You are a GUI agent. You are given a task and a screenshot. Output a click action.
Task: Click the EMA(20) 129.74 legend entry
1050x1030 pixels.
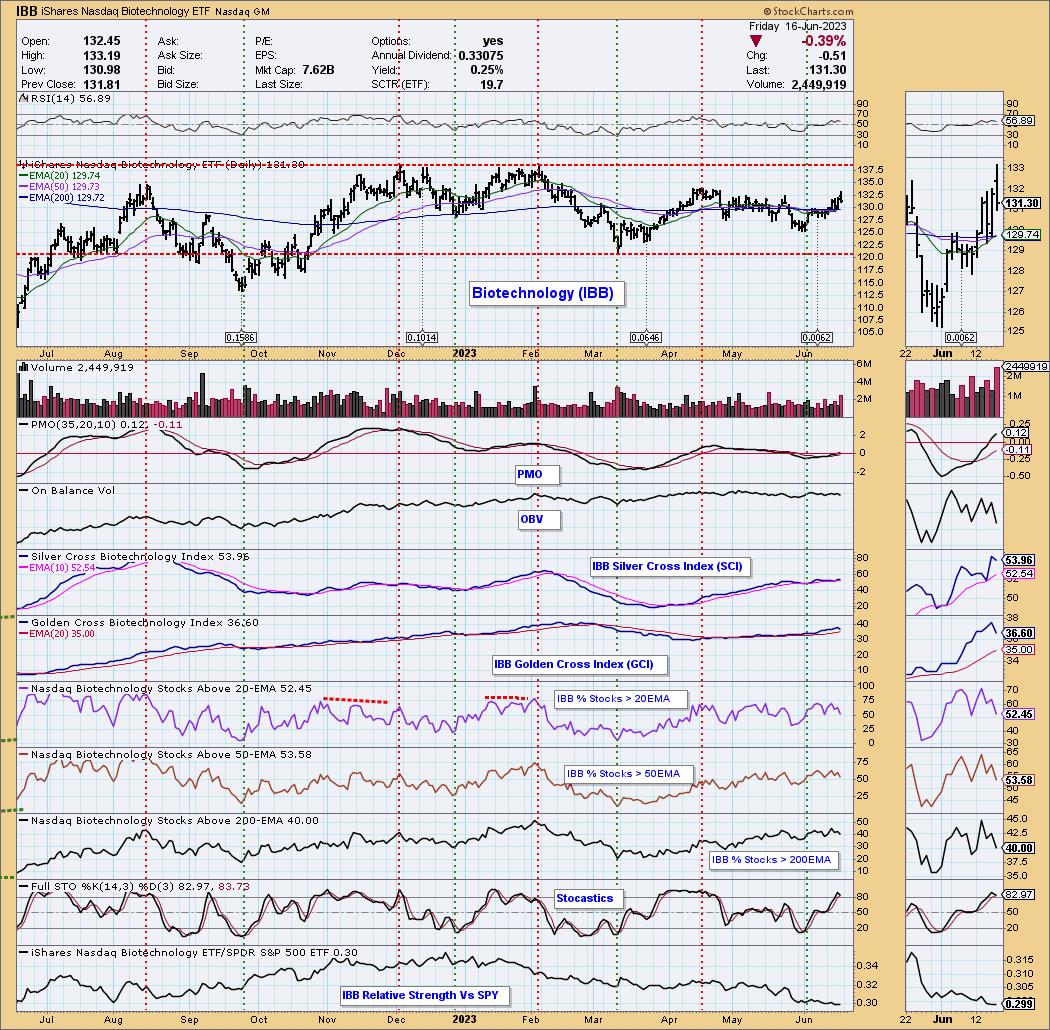click(x=64, y=175)
